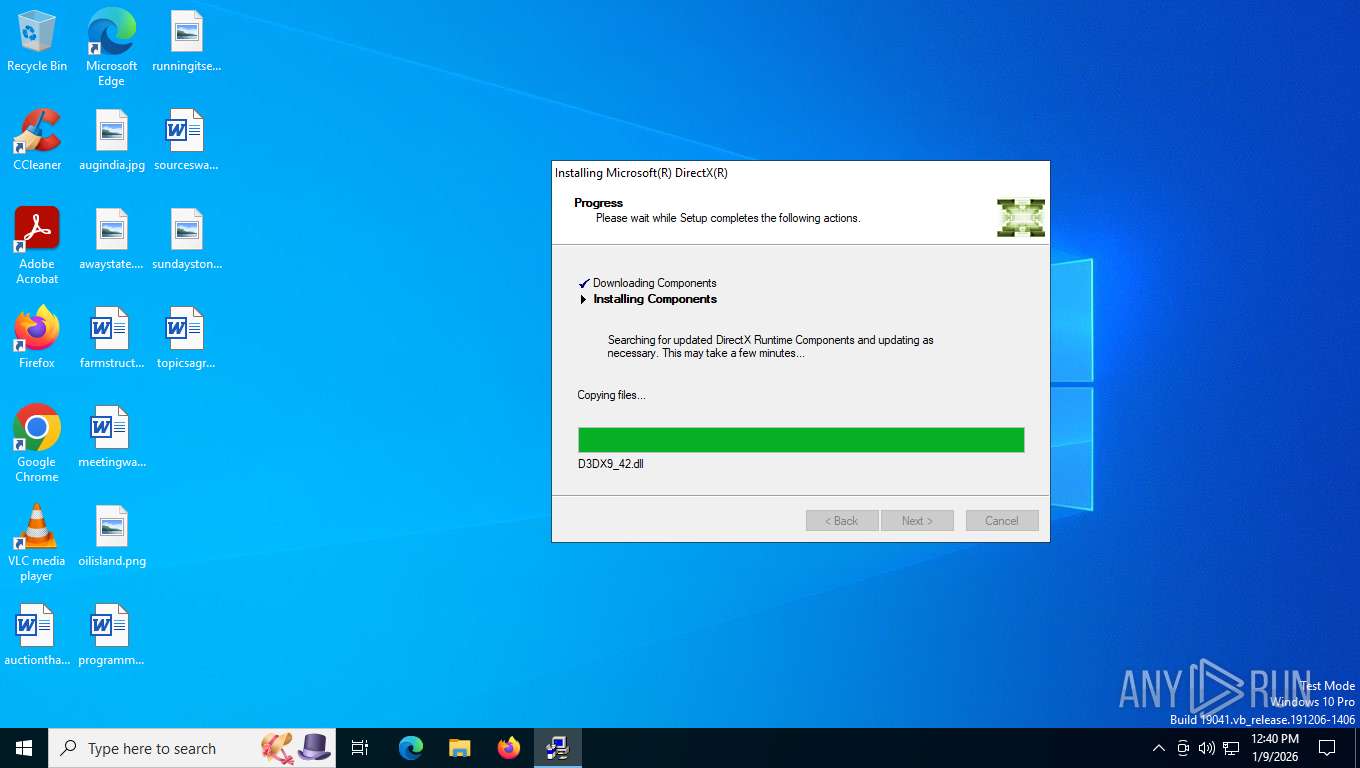Open the Windows Start menu
Viewport: 1360px width, 768px height.
[24, 748]
